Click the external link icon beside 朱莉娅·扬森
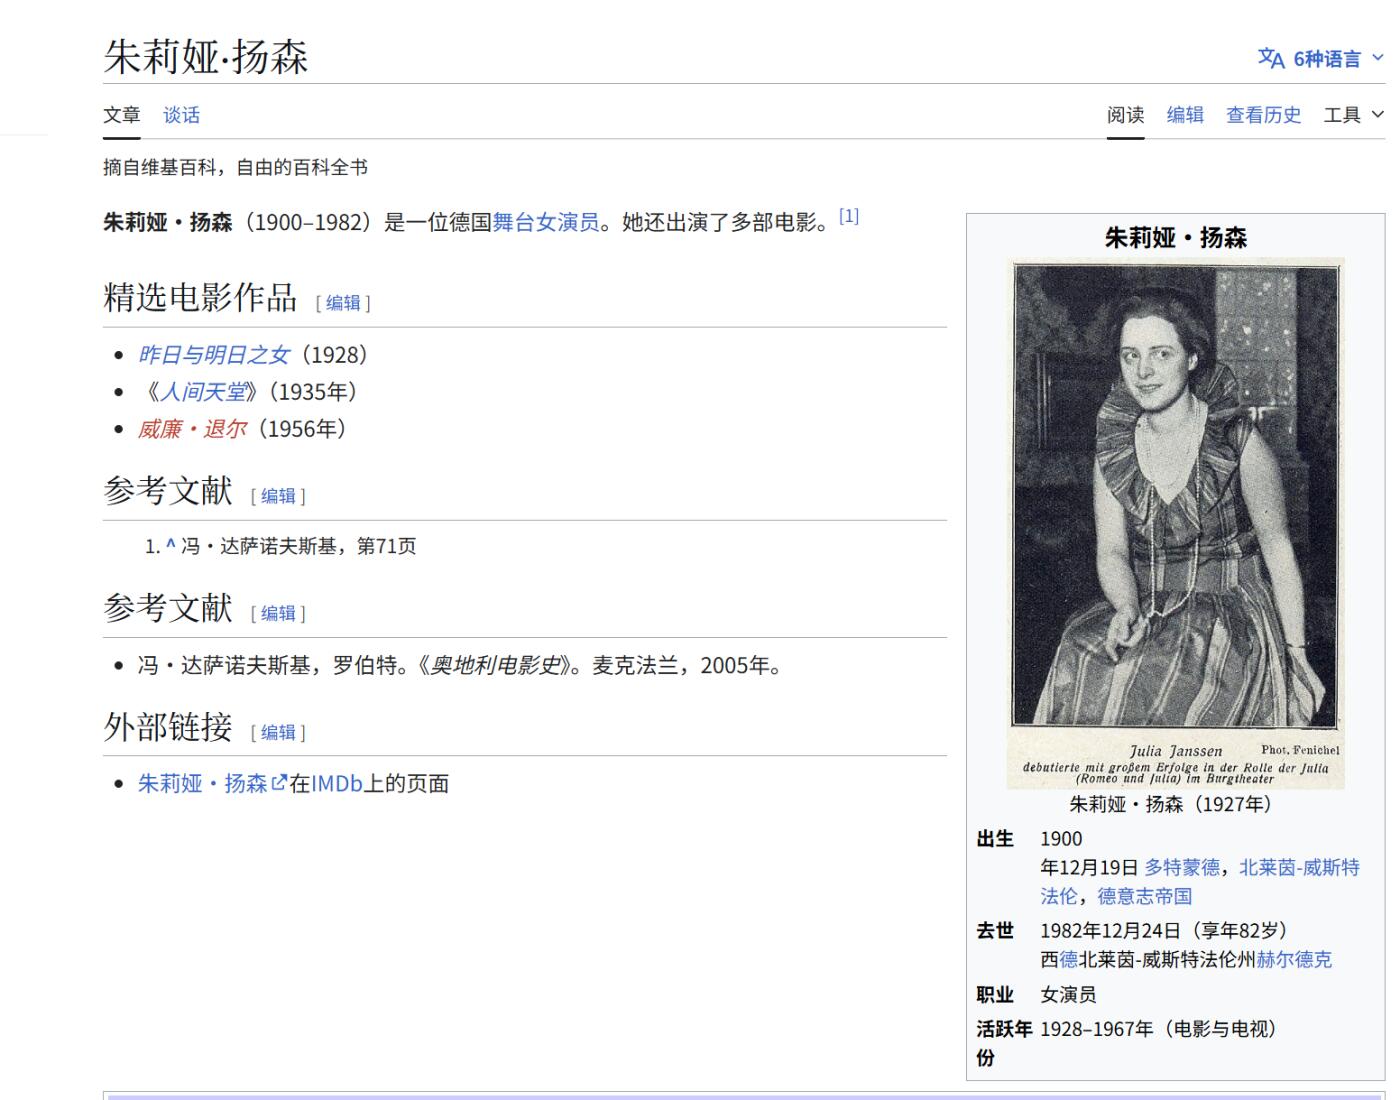1400x1100 pixels. (x=279, y=783)
